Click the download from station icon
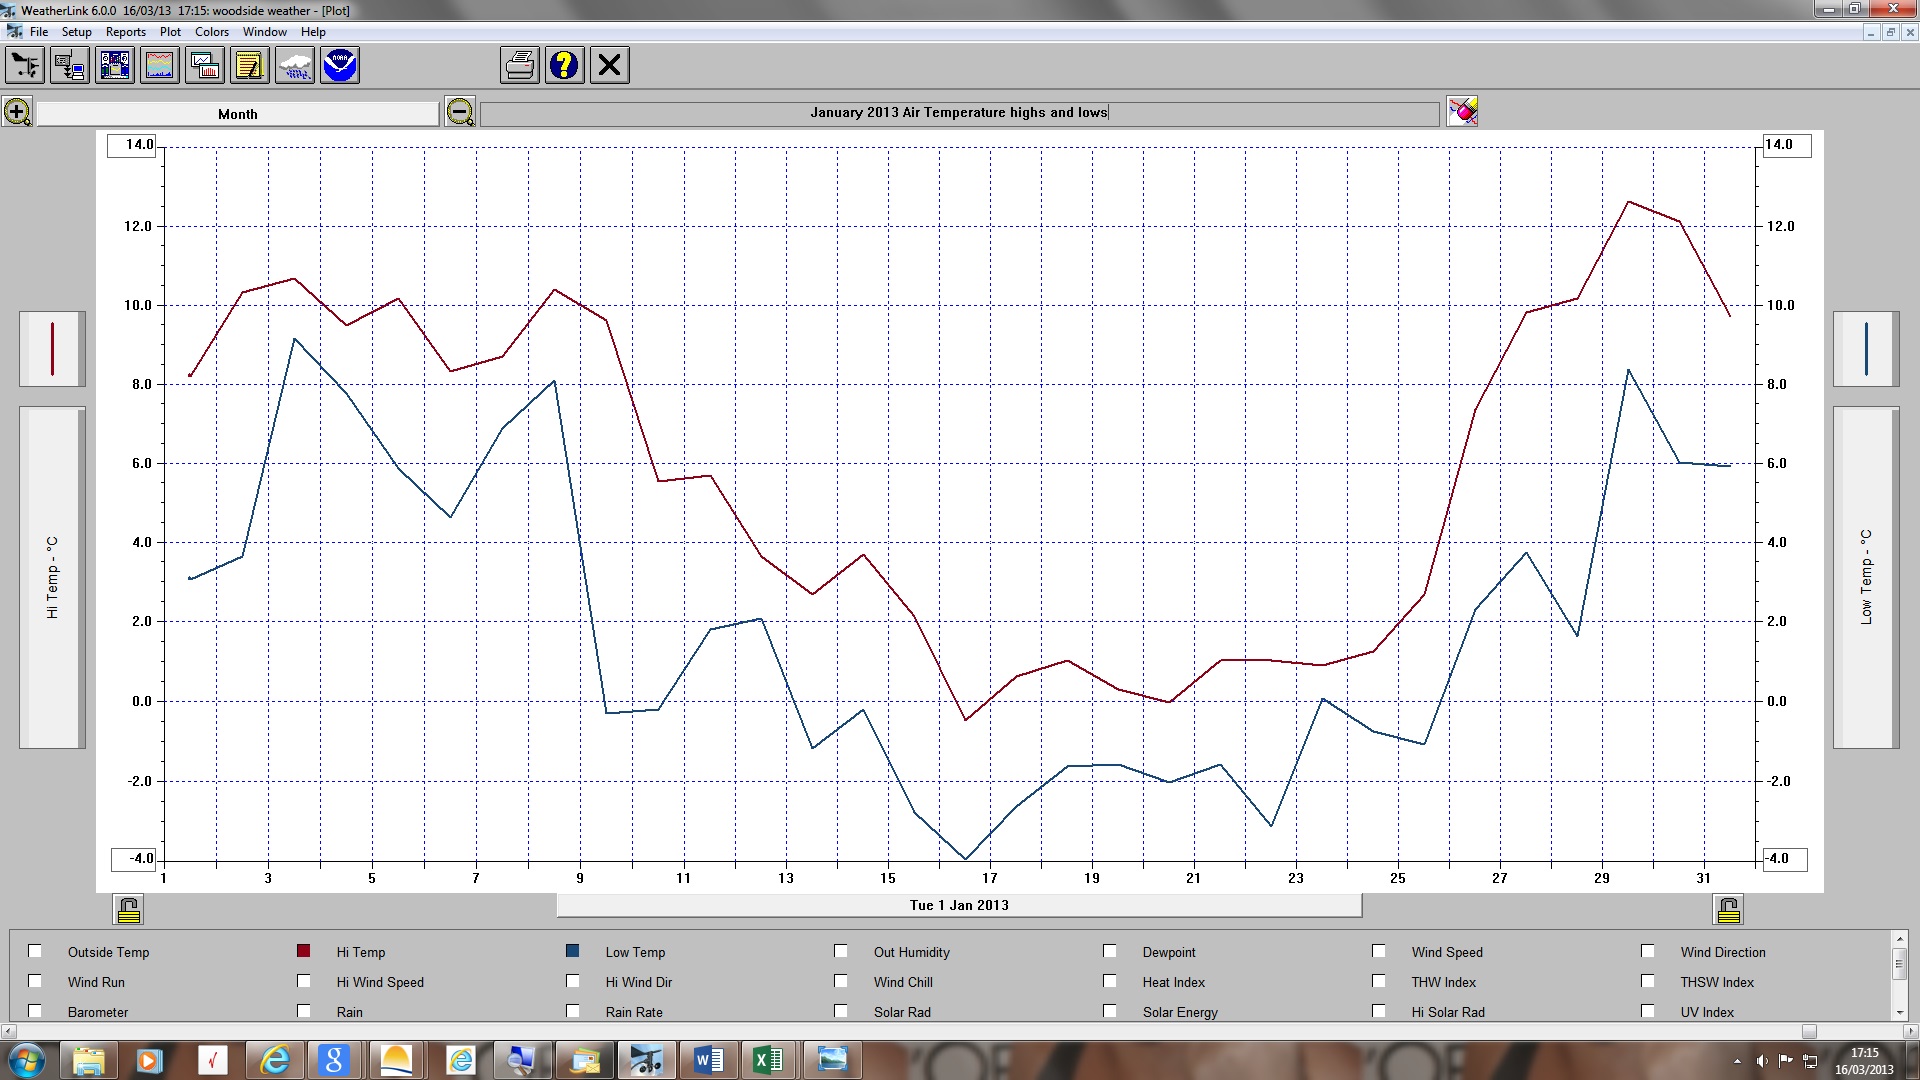1920x1080 pixels. pos(70,66)
